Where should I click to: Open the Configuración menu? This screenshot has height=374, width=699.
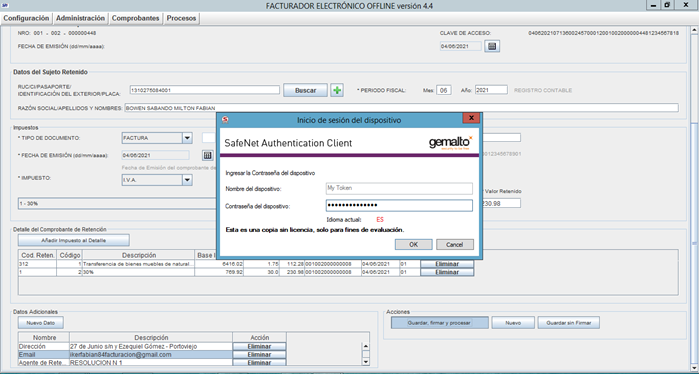pyautogui.click(x=26, y=18)
